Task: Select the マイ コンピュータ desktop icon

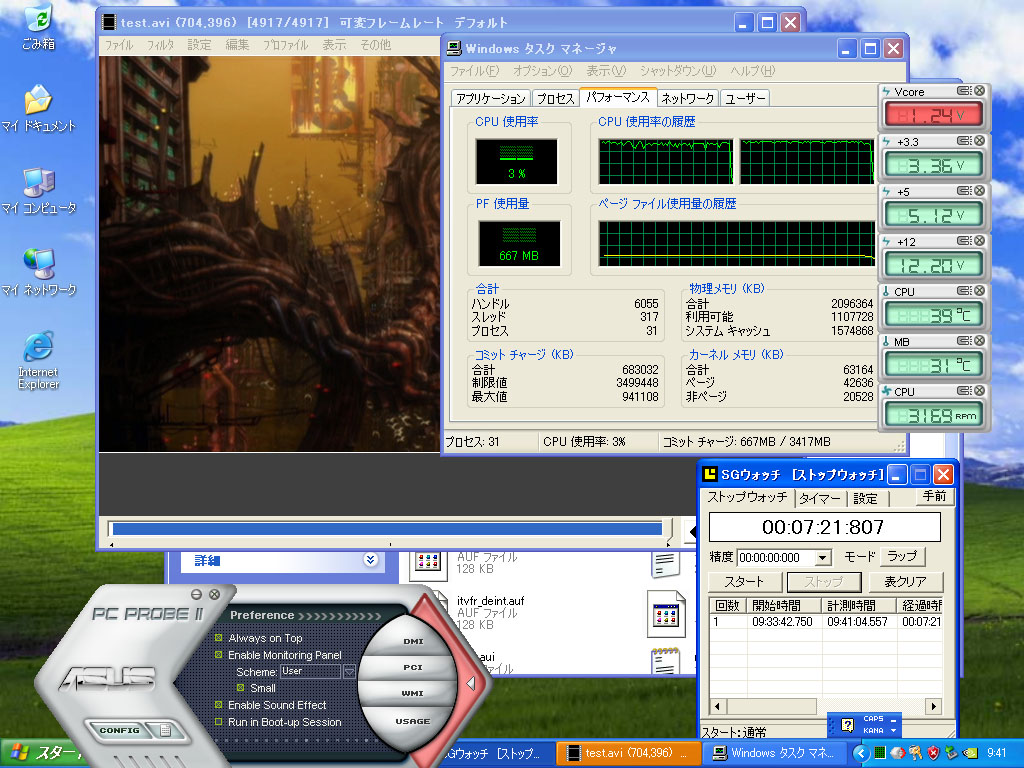Action: [39, 191]
